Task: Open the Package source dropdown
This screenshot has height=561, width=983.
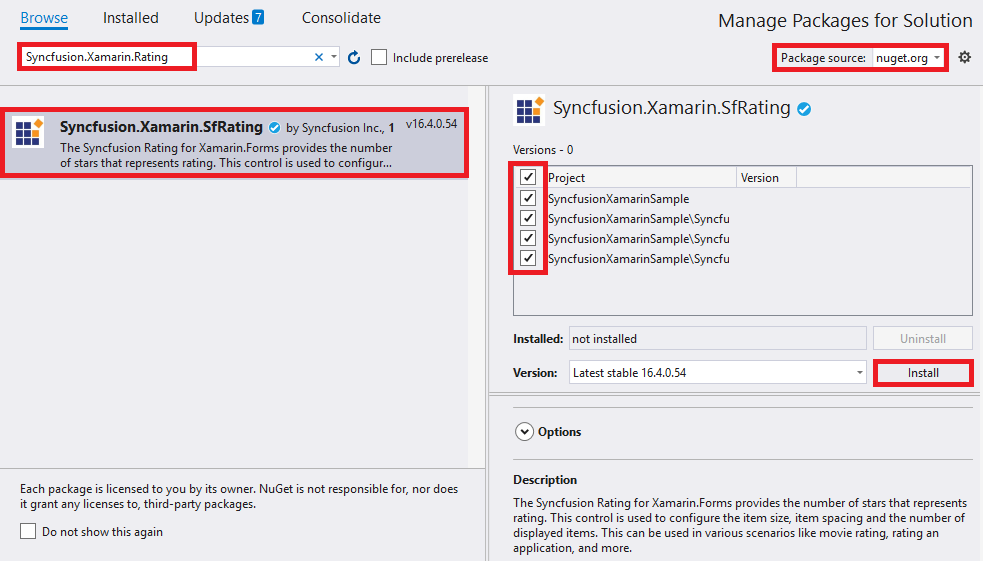Action: coord(908,58)
